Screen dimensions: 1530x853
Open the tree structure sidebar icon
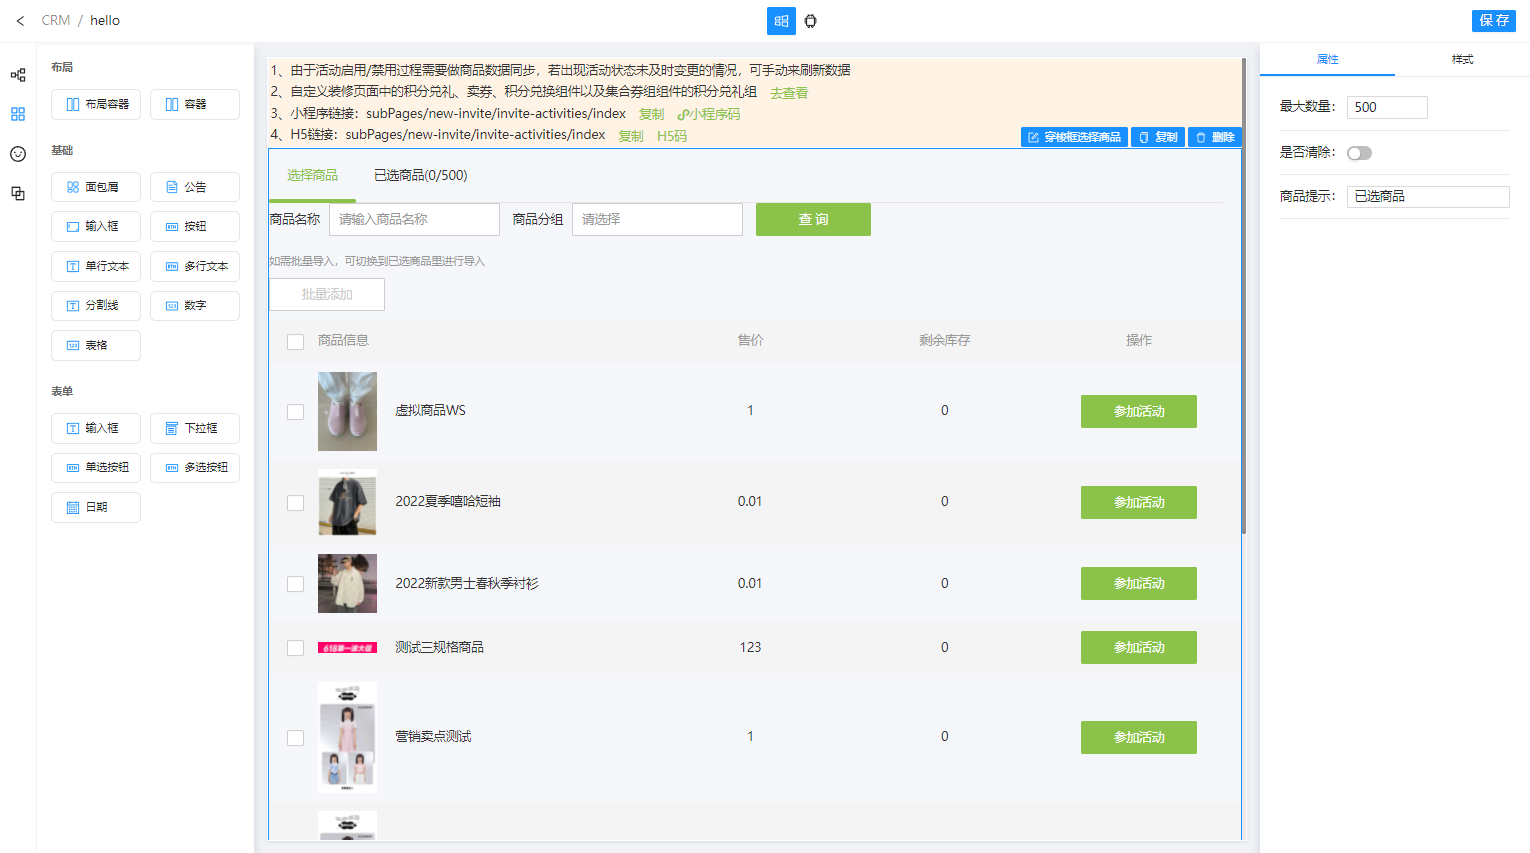(18, 75)
